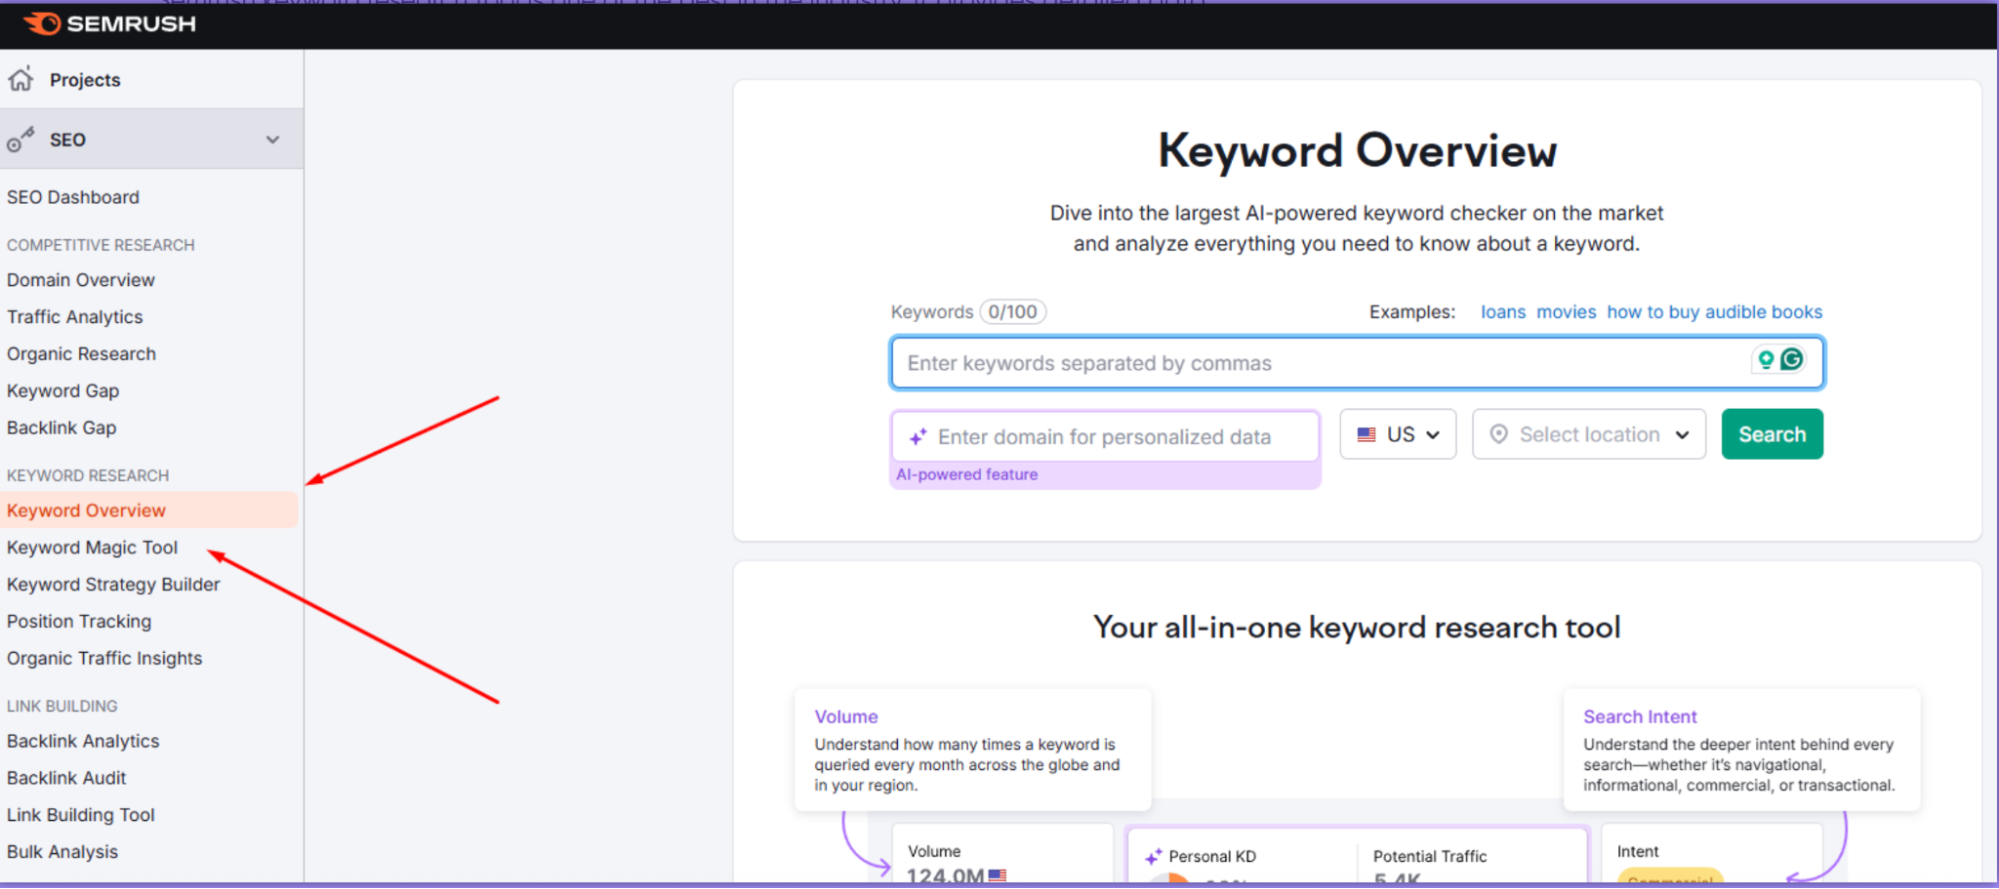Open Organic Research
The height and width of the screenshot is (889, 1999).
(x=81, y=354)
